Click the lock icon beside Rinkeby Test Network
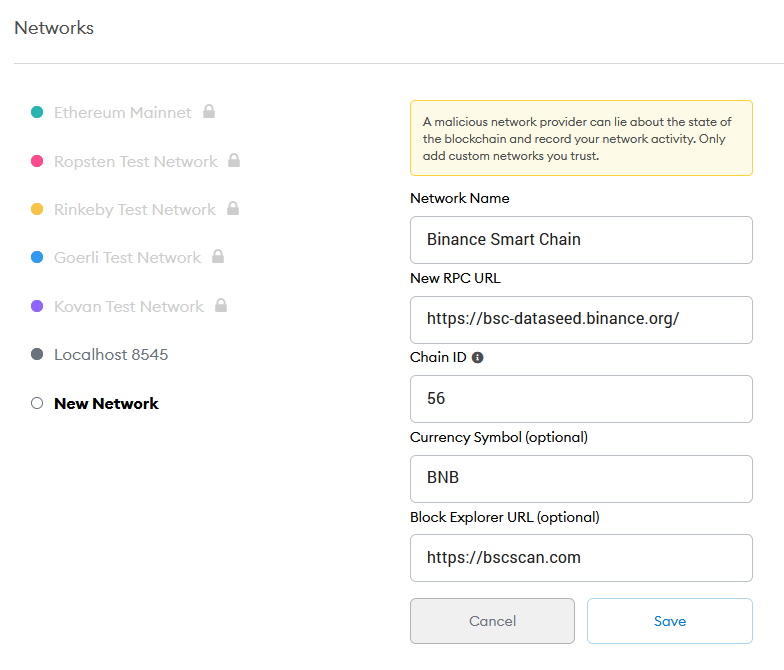784x670 pixels. point(233,208)
